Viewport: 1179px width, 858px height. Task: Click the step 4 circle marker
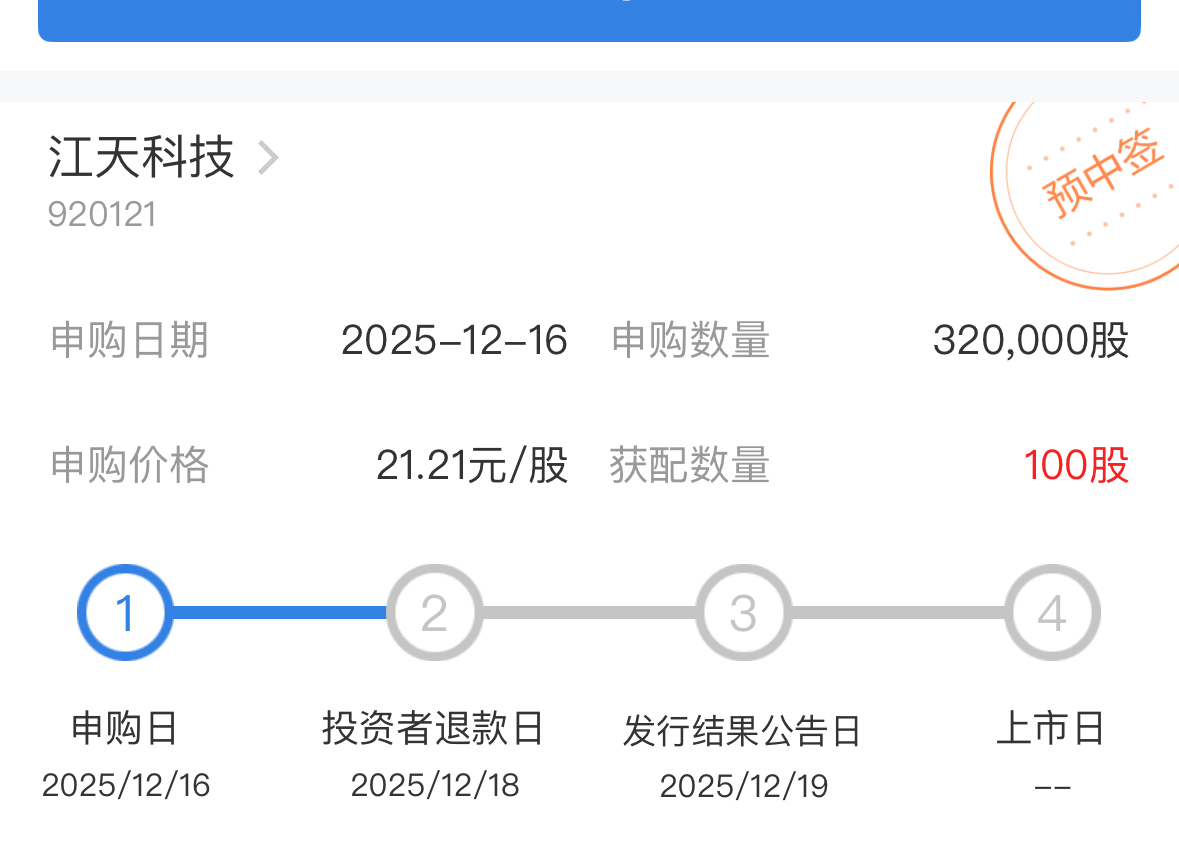tap(1052, 613)
